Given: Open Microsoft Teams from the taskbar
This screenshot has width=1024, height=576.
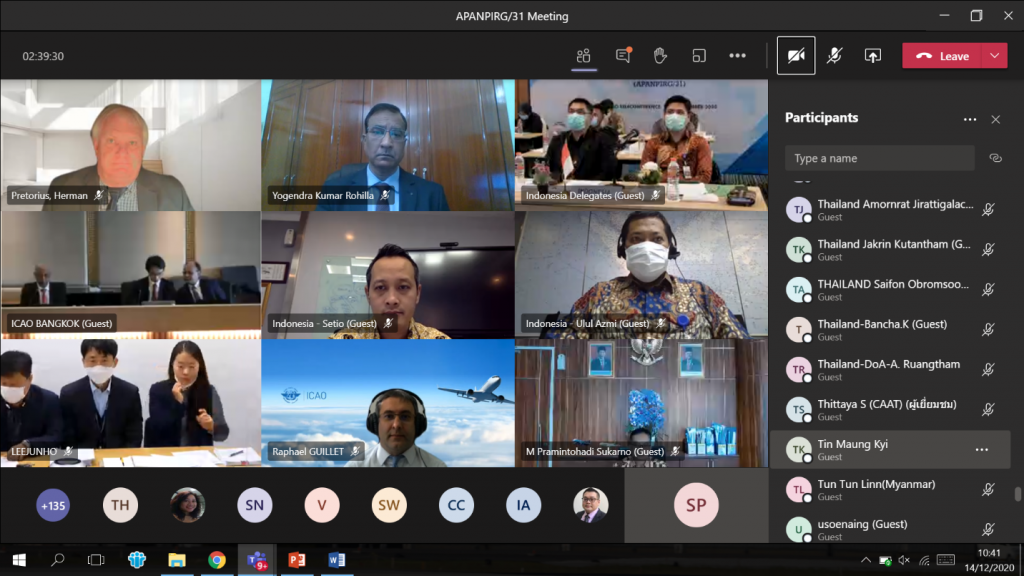Looking at the screenshot, I should [256, 561].
